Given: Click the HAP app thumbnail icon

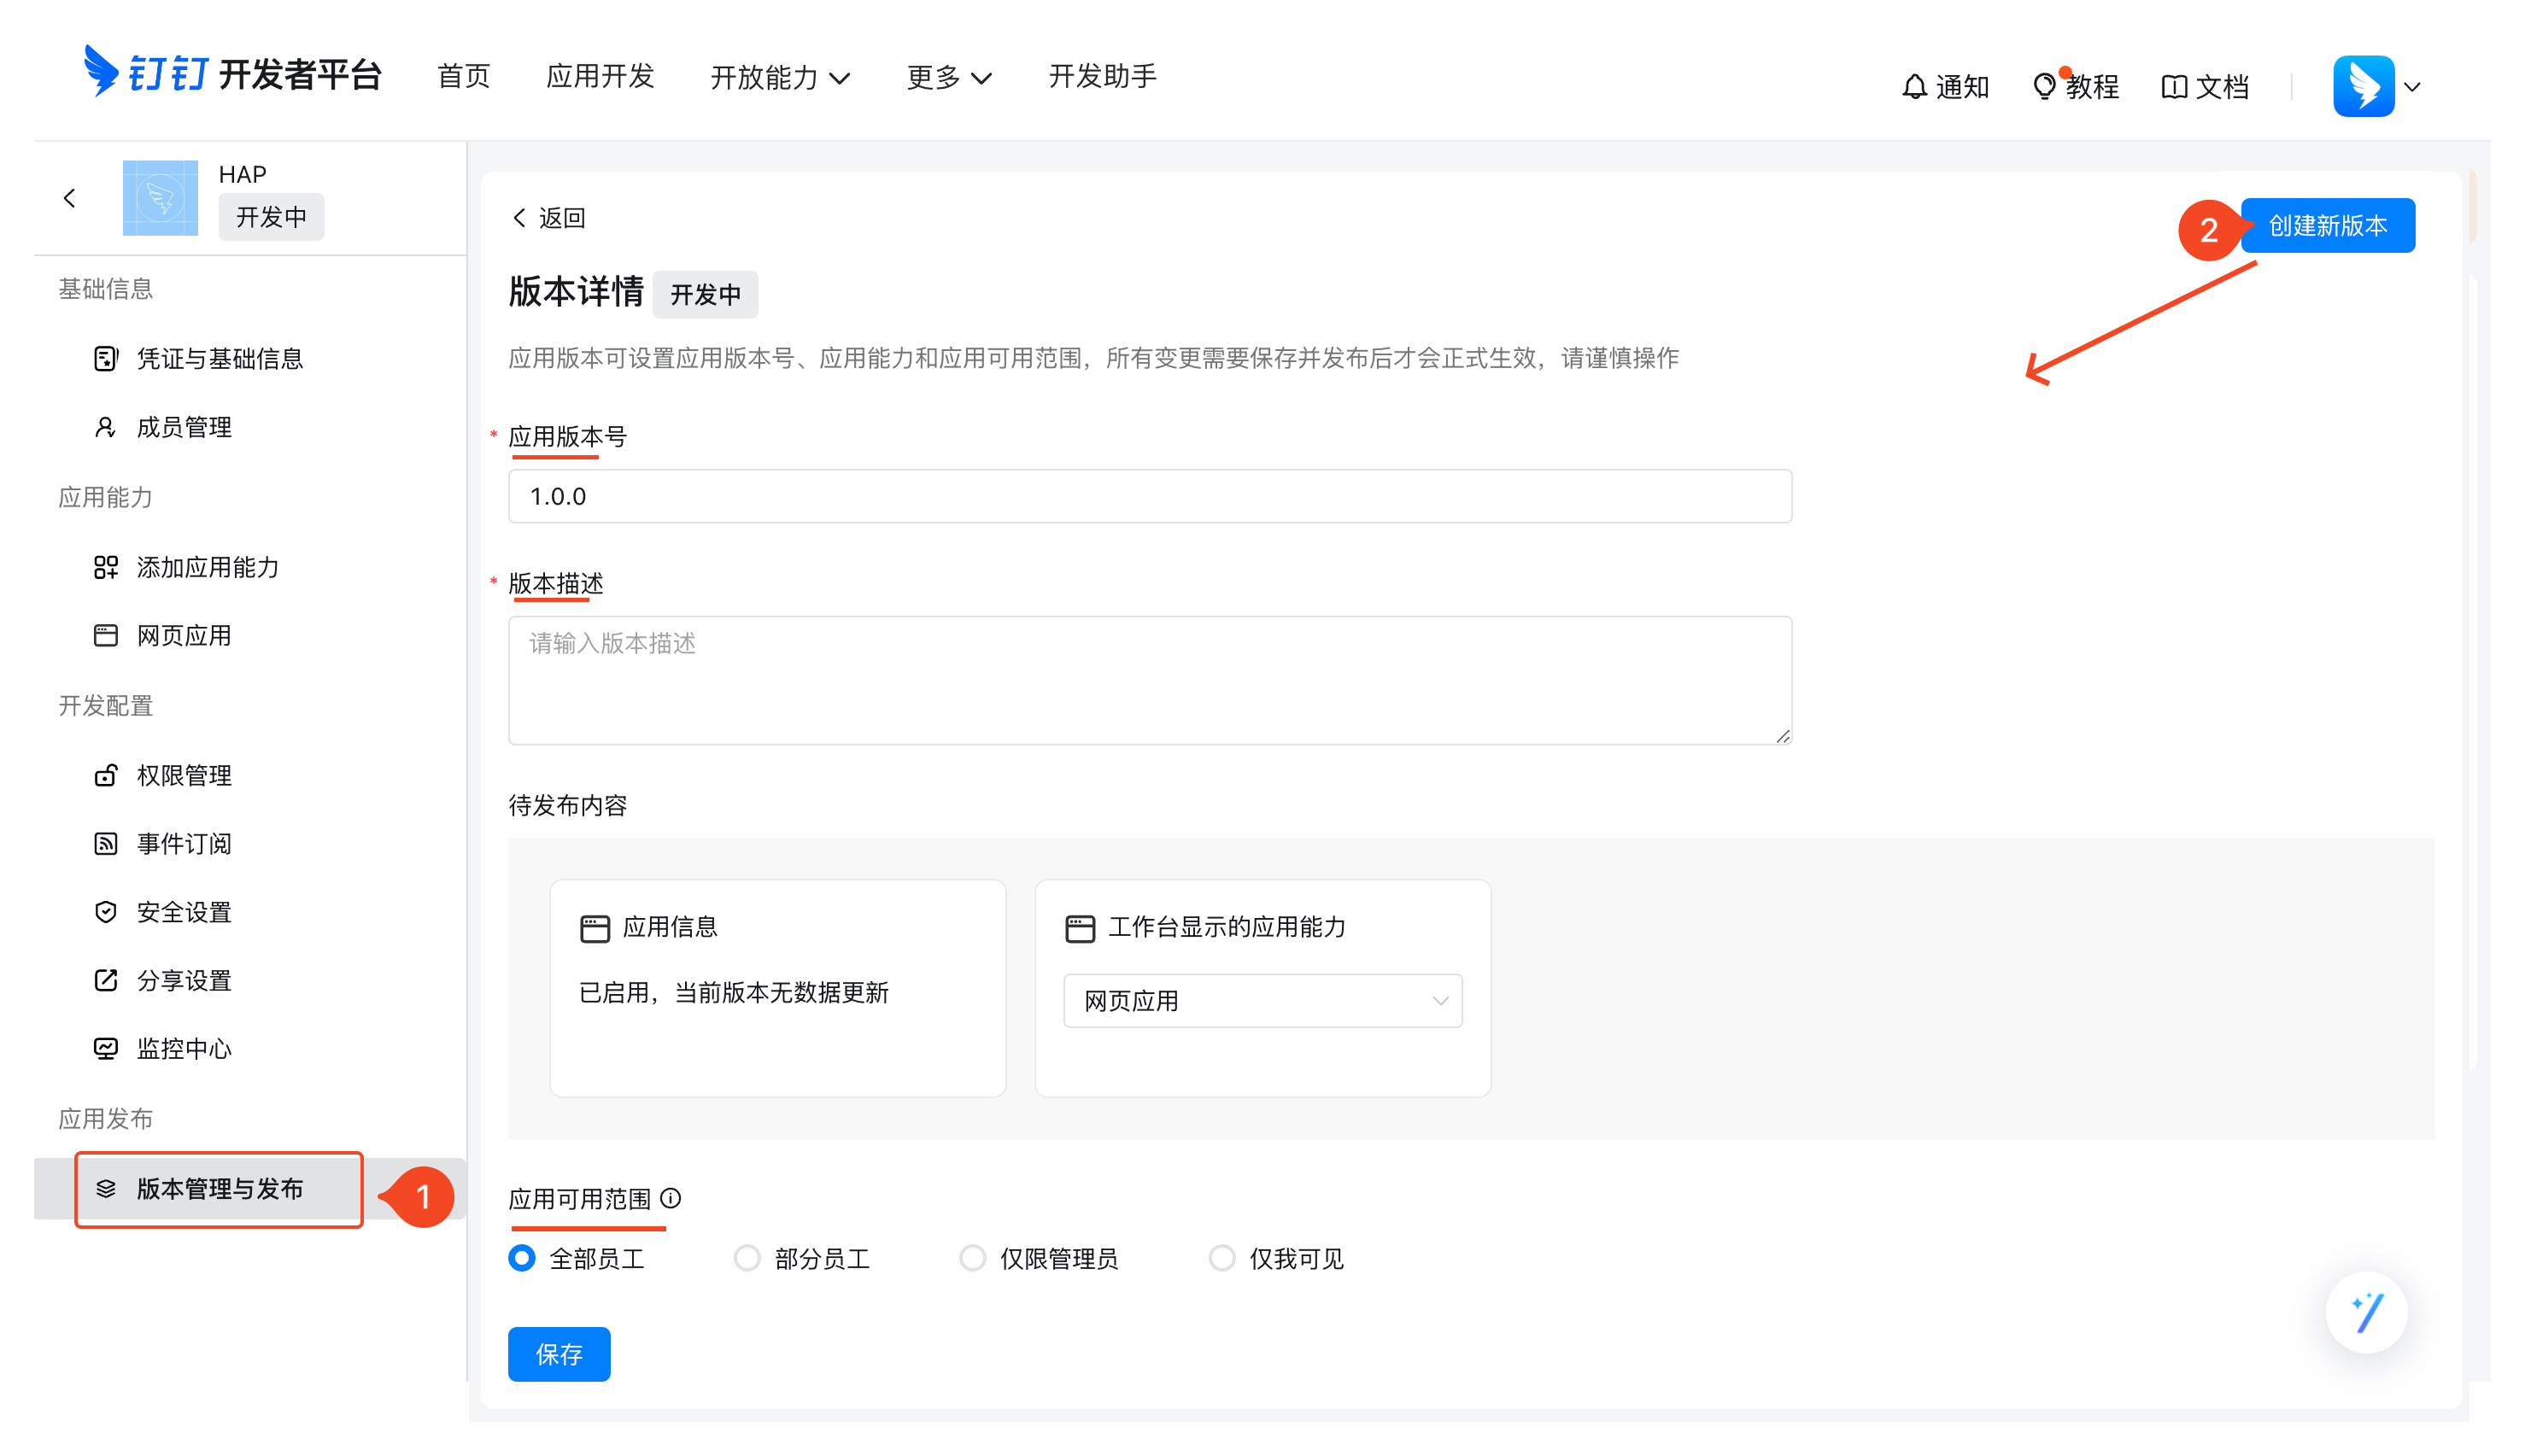Looking at the screenshot, I should pyautogui.click(x=160, y=198).
